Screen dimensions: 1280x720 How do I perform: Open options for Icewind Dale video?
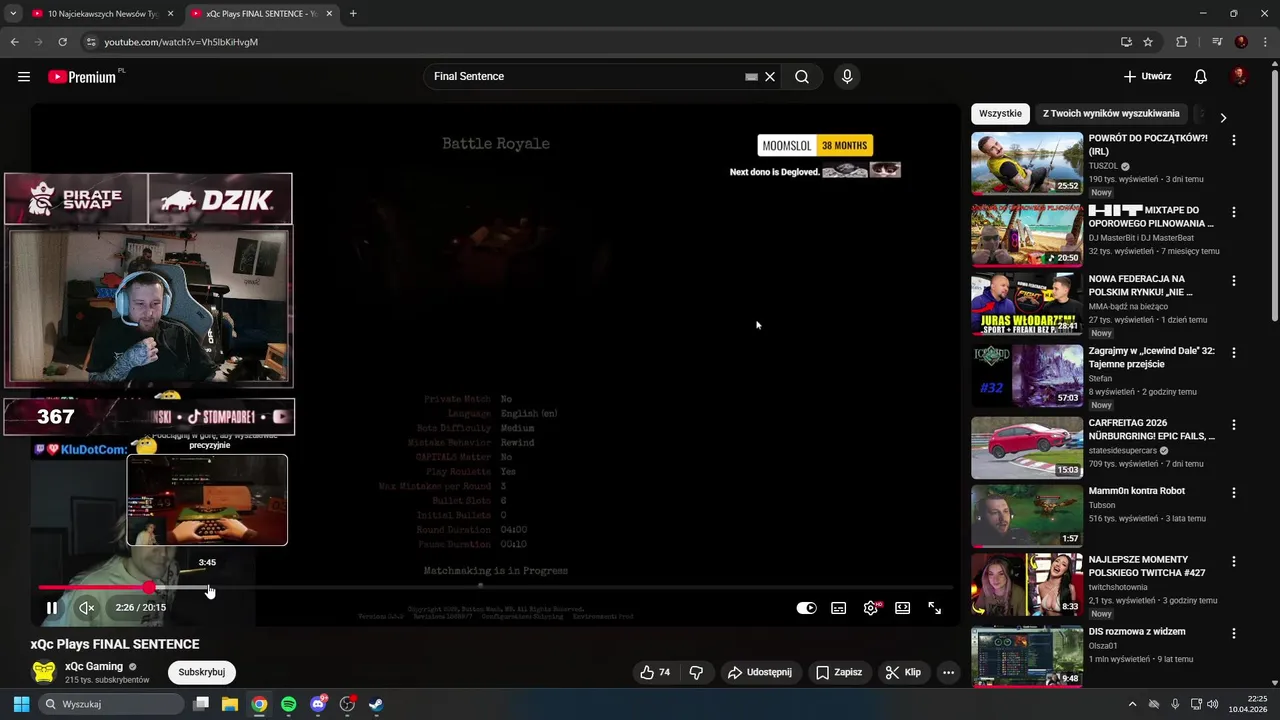tap(1234, 353)
